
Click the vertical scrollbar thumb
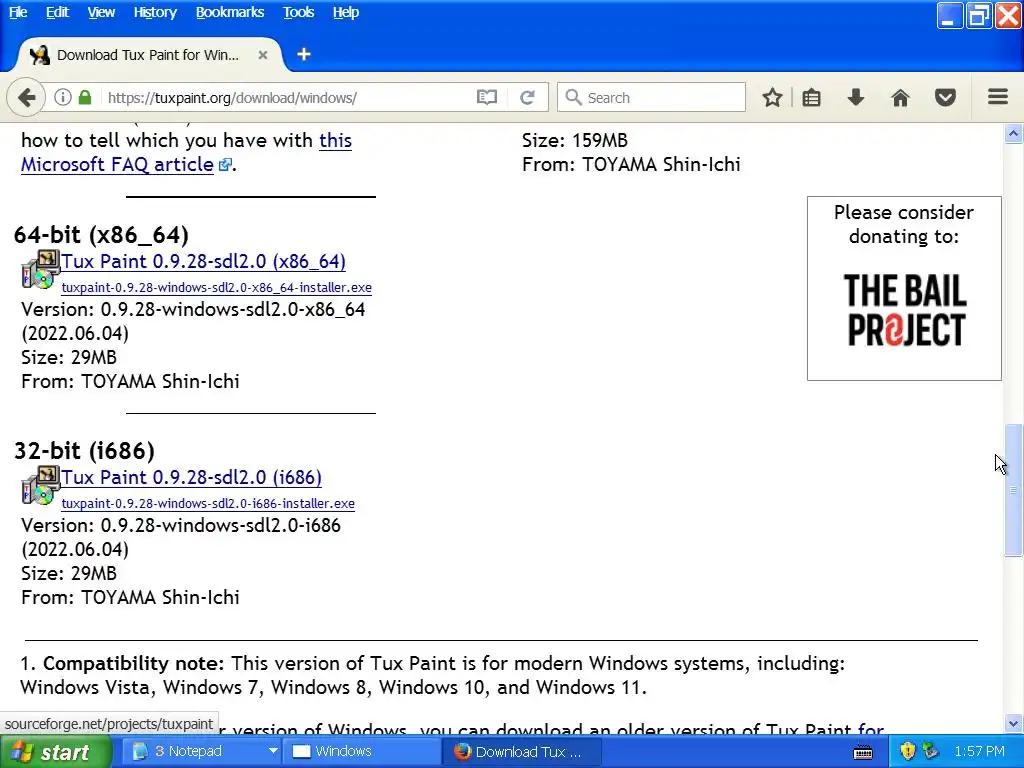[x=1013, y=490]
